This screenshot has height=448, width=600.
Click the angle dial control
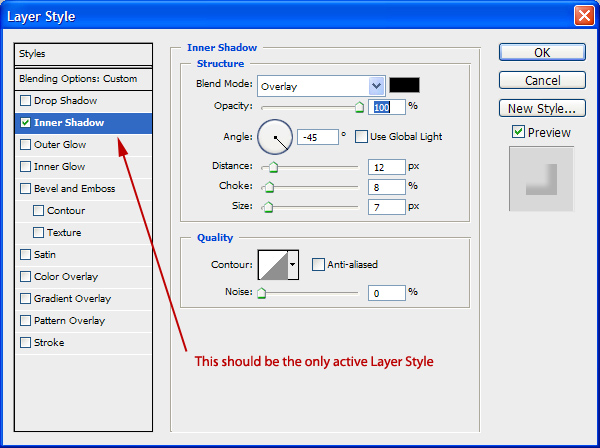coord(275,136)
